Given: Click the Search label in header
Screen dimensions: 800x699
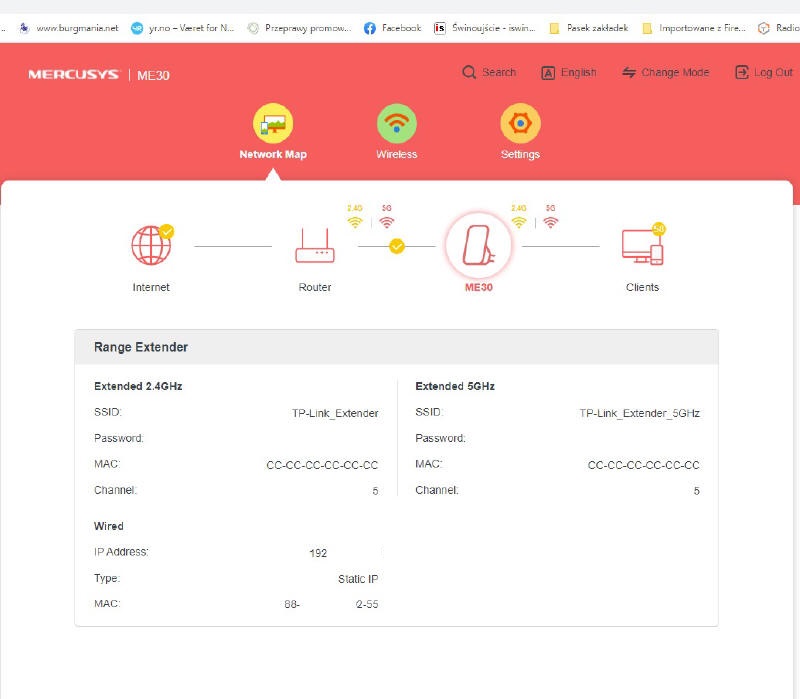Looking at the screenshot, I should pos(499,72).
